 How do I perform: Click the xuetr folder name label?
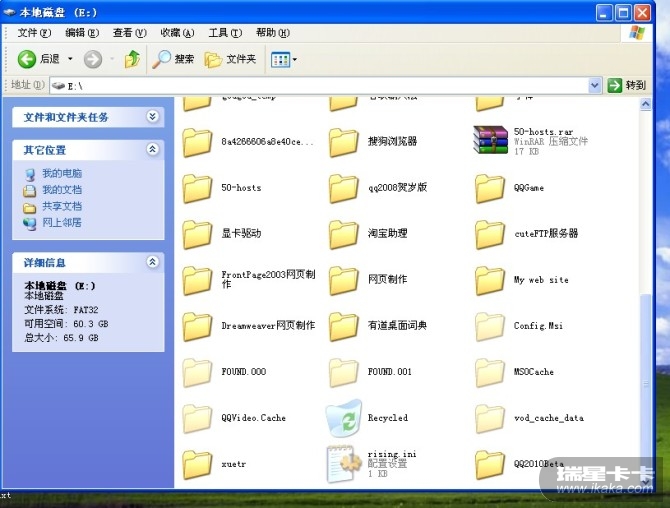pos(234,464)
